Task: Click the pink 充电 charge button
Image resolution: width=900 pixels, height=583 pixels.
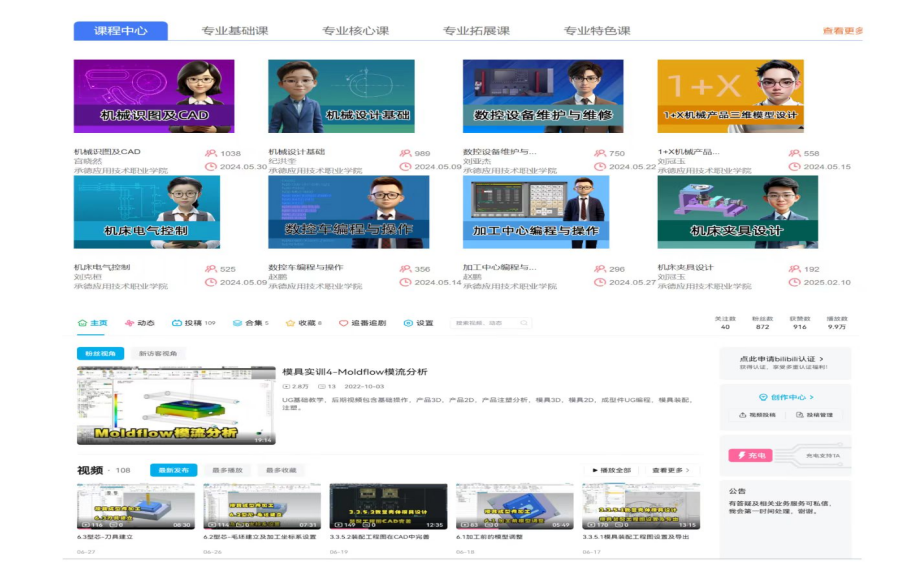Action: (751, 455)
